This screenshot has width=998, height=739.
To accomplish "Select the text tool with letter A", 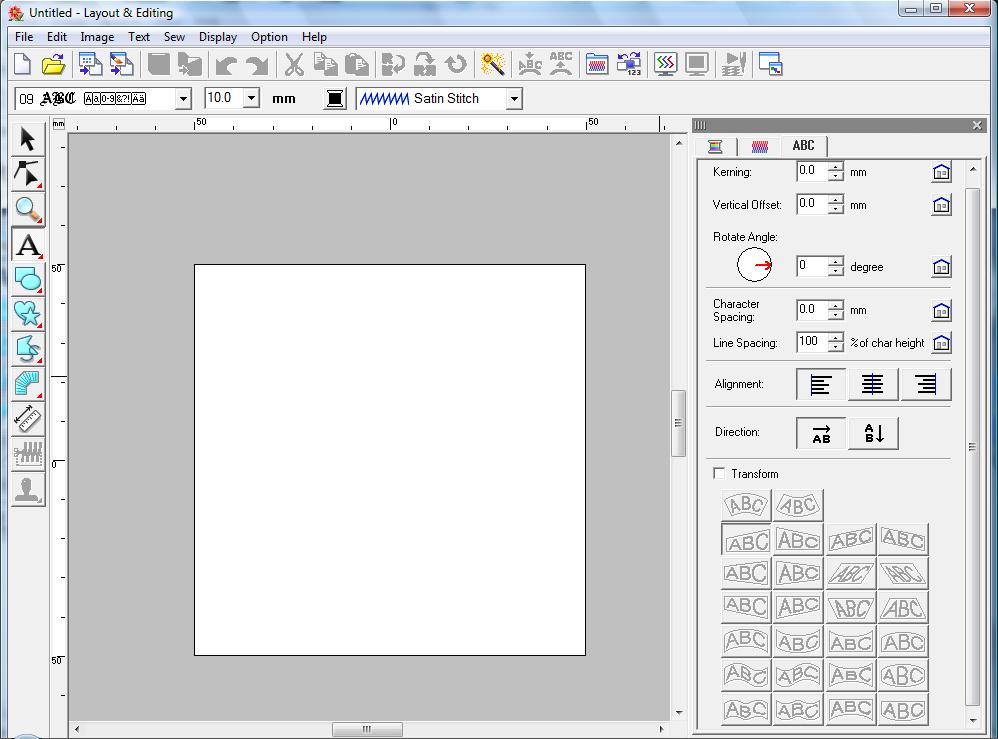I will [x=28, y=244].
